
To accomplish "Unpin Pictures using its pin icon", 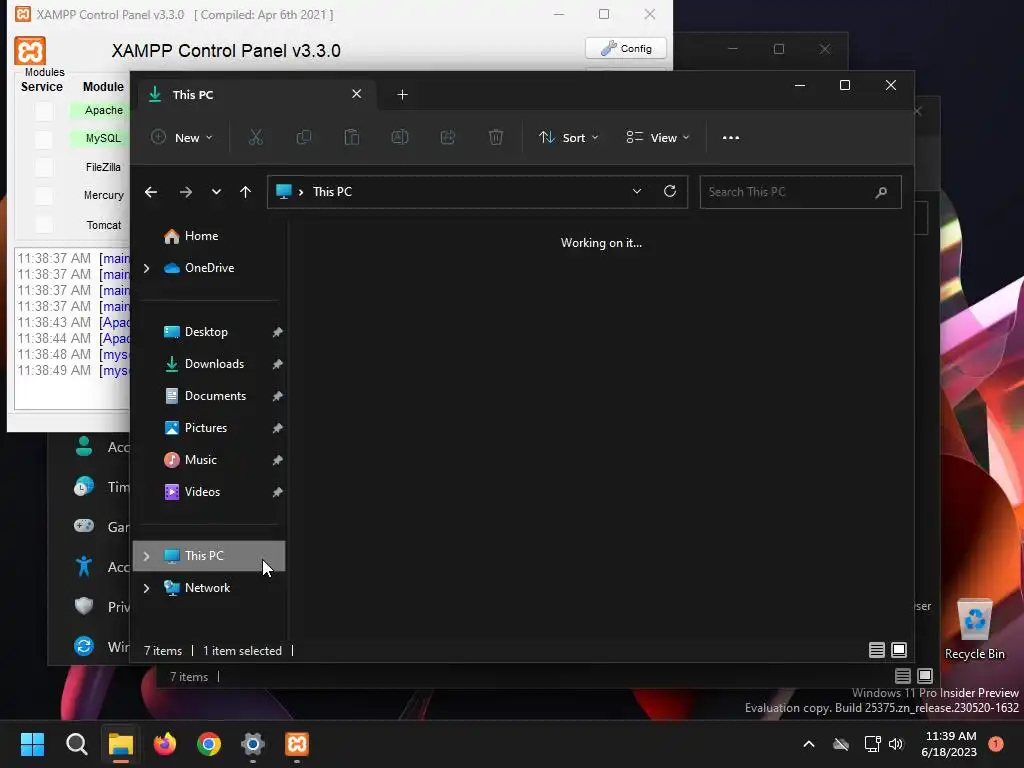I will pos(277,428).
